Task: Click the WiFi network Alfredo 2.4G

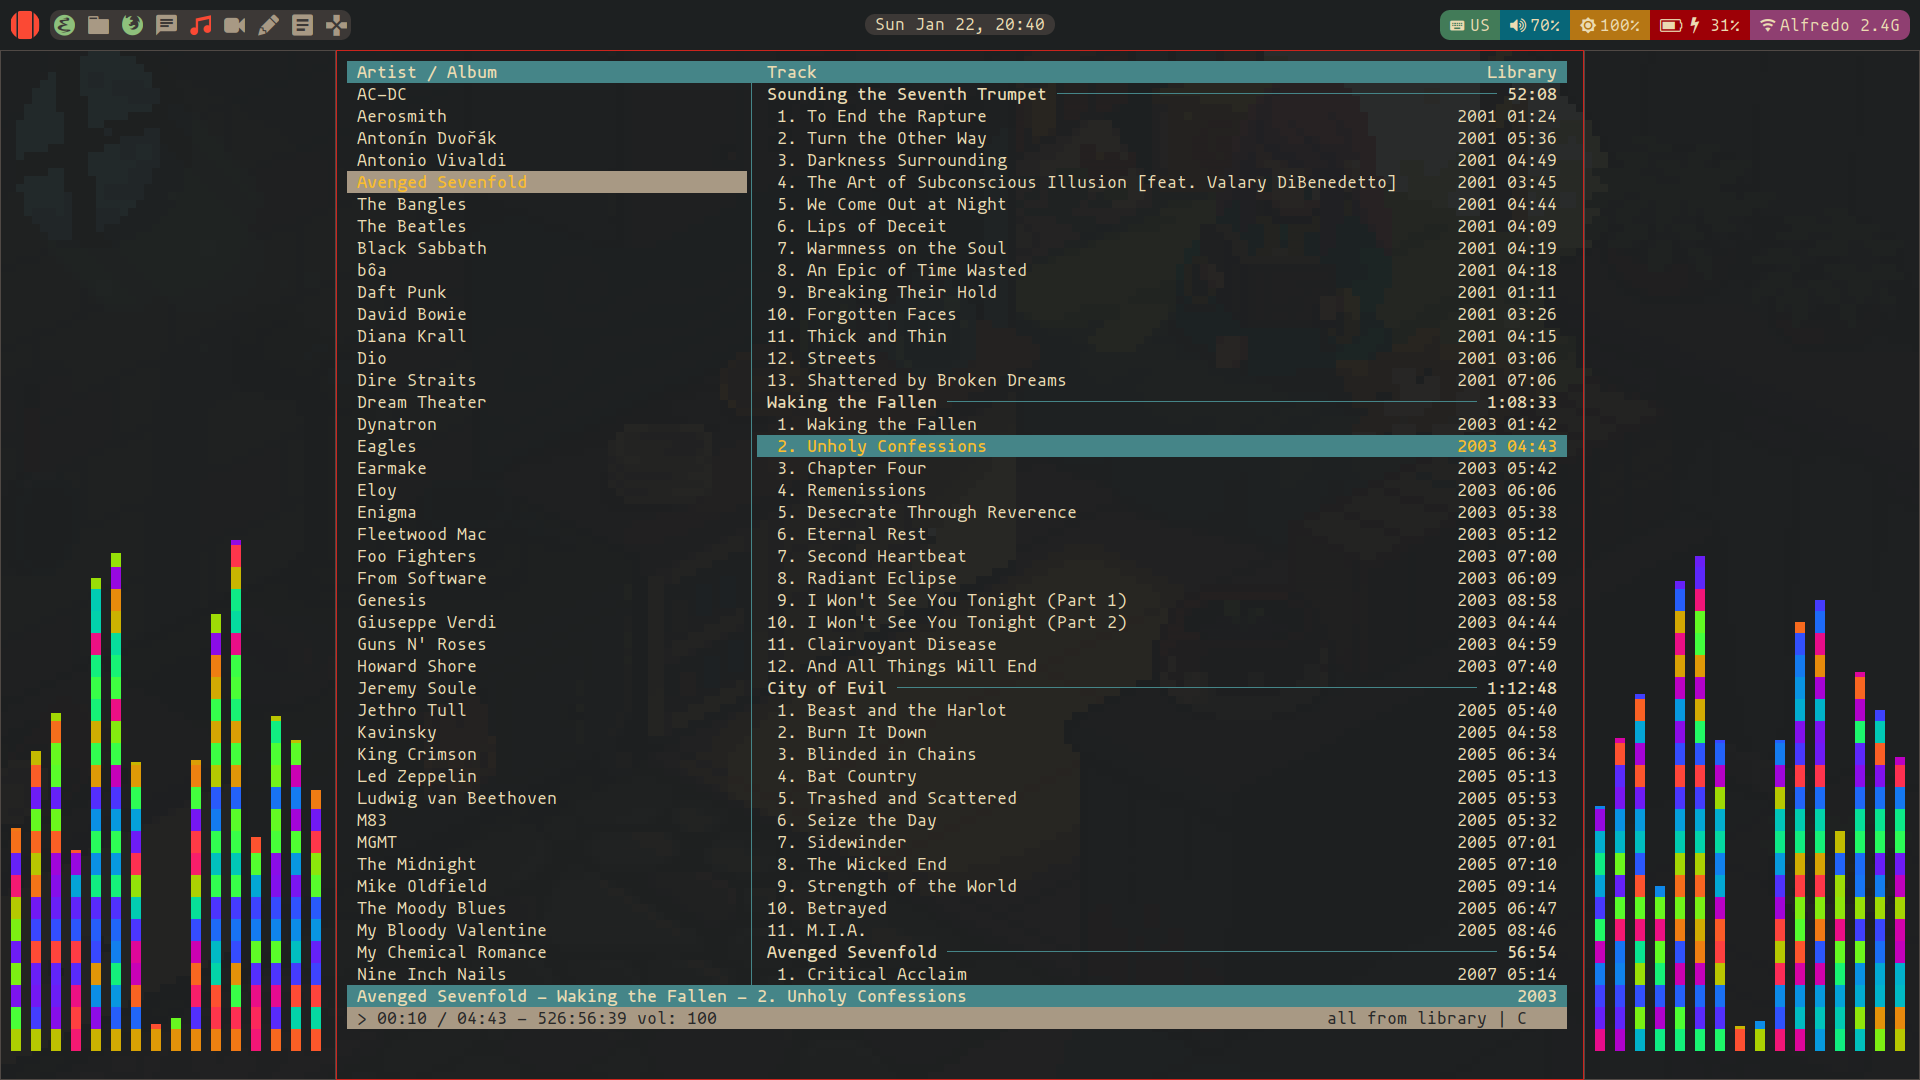Action: [1833, 24]
